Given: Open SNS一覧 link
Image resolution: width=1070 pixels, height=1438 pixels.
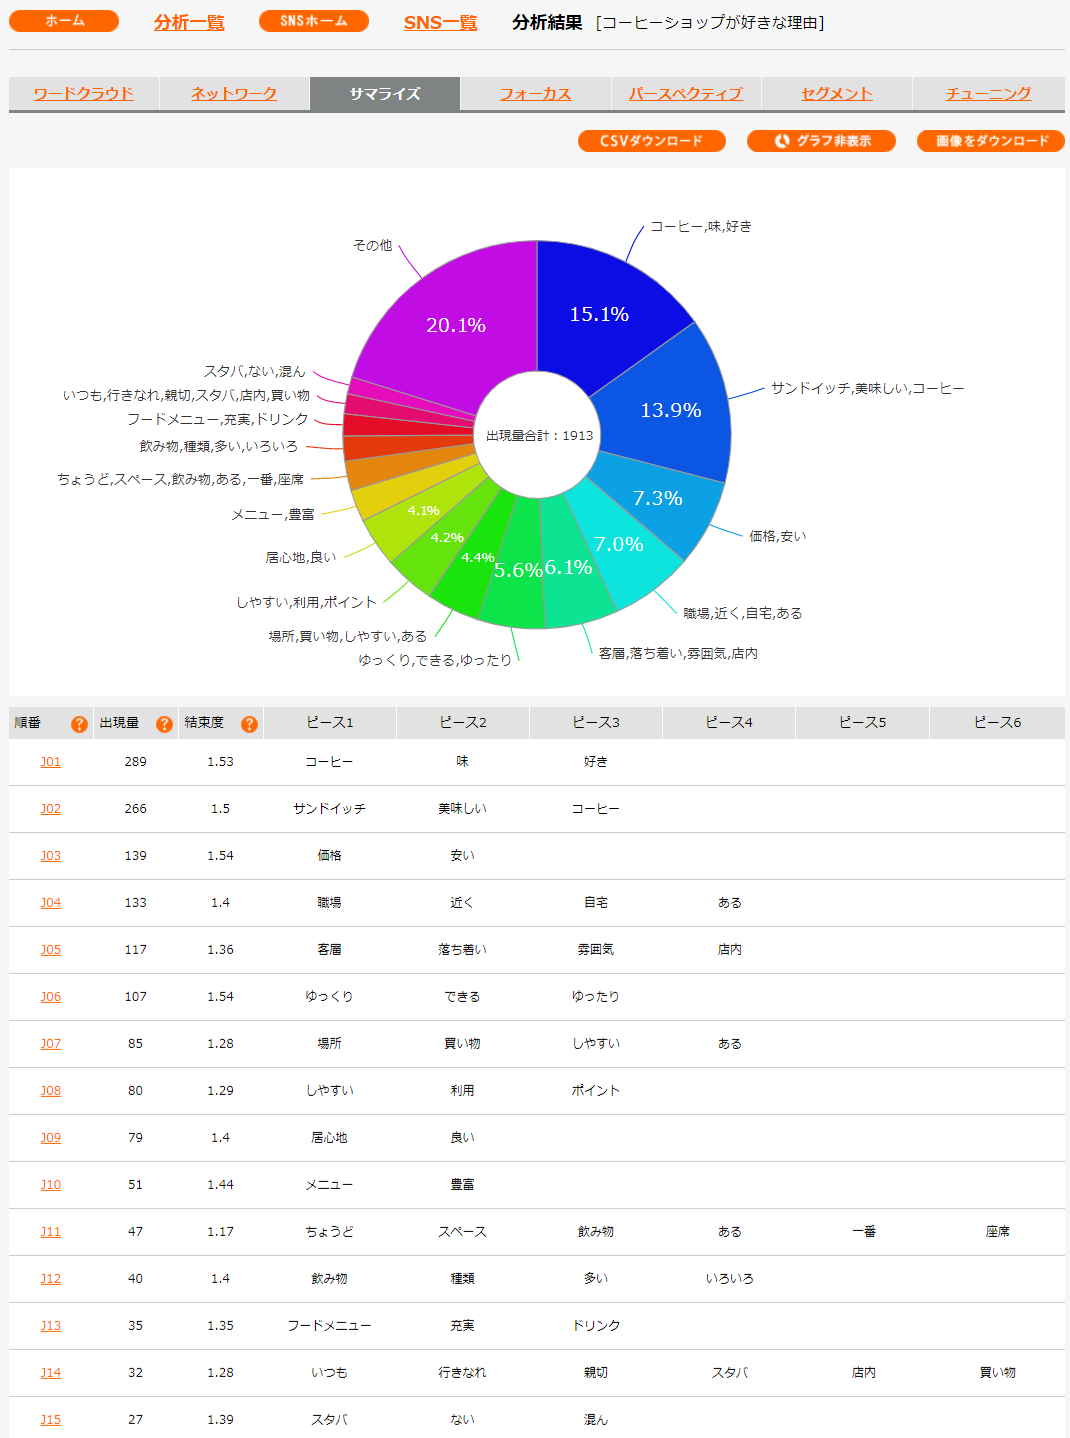Looking at the screenshot, I should 440,22.
